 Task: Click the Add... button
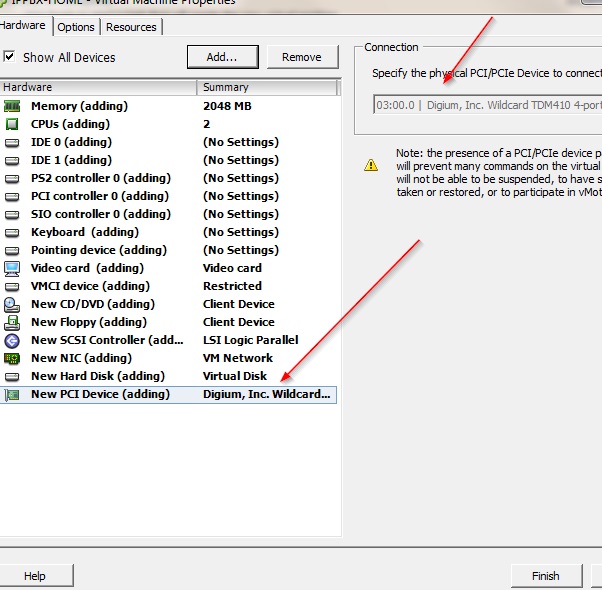[222, 57]
